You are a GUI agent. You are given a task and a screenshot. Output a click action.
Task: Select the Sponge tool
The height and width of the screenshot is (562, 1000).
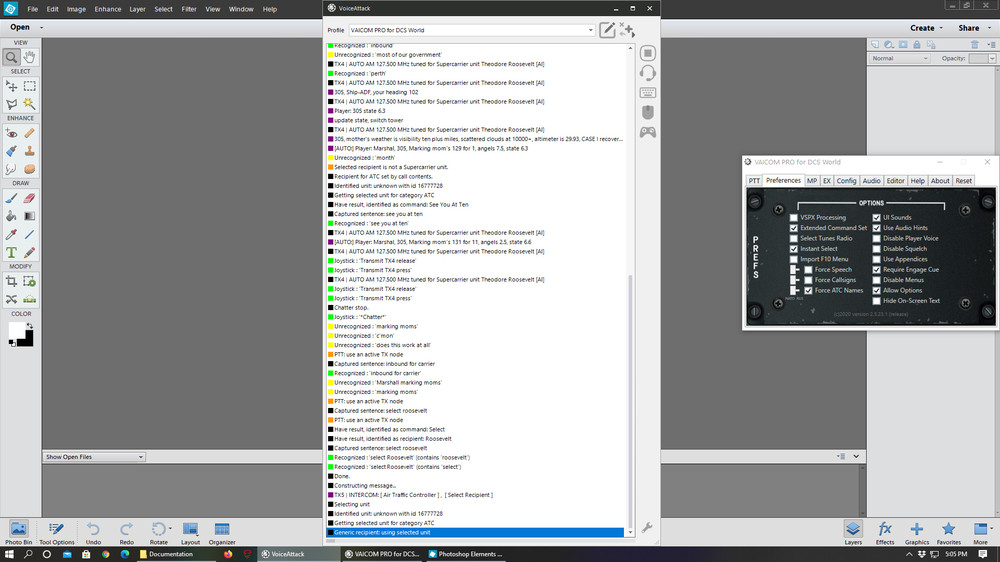(29, 169)
